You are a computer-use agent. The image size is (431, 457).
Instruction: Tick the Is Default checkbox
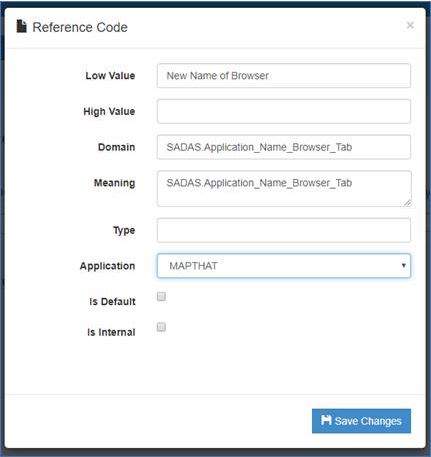[x=161, y=296]
